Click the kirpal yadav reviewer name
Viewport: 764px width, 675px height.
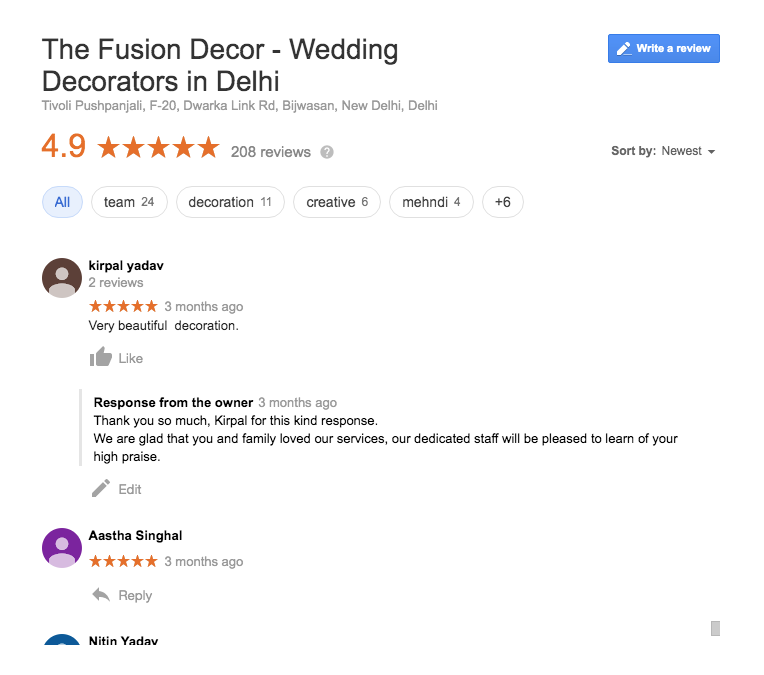pyautogui.click(x=126, y=266)
